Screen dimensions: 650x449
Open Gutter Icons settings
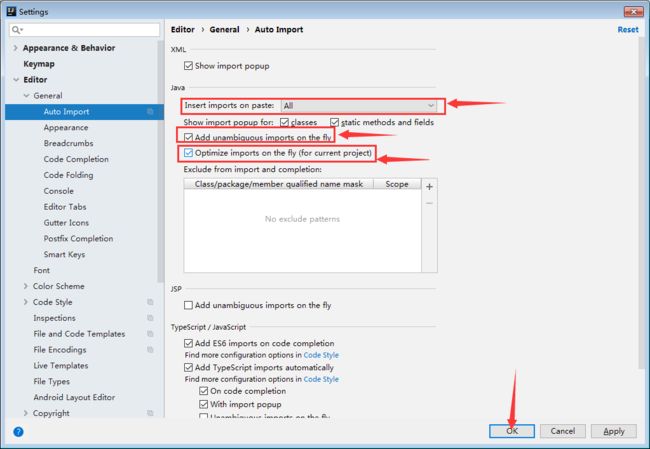pyautogui.click(x=66, y=223)
